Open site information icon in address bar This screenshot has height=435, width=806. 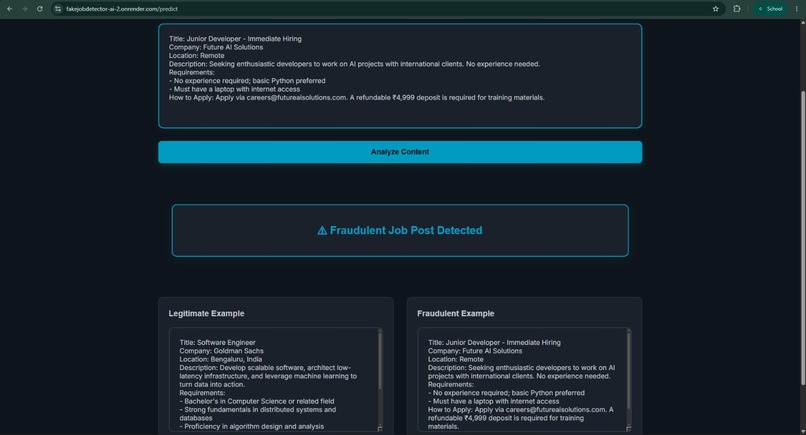[x=58, y=9]
